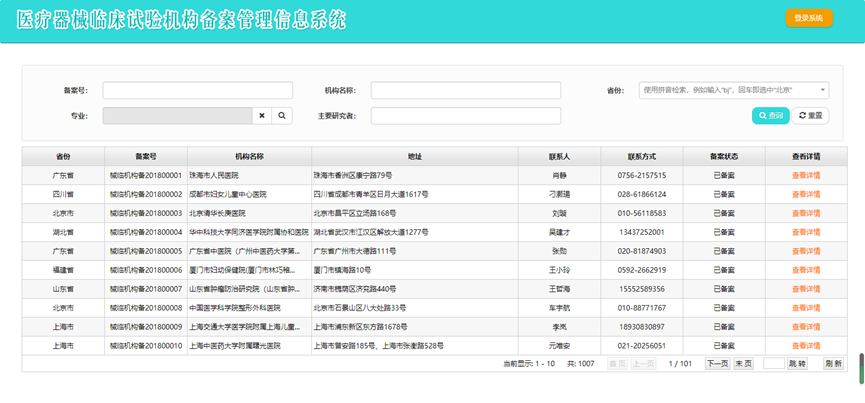865x403 pixels.
Task: Open 查看详情 for 上海中医药大学附属曙光医院
Action: pos(806,346)
